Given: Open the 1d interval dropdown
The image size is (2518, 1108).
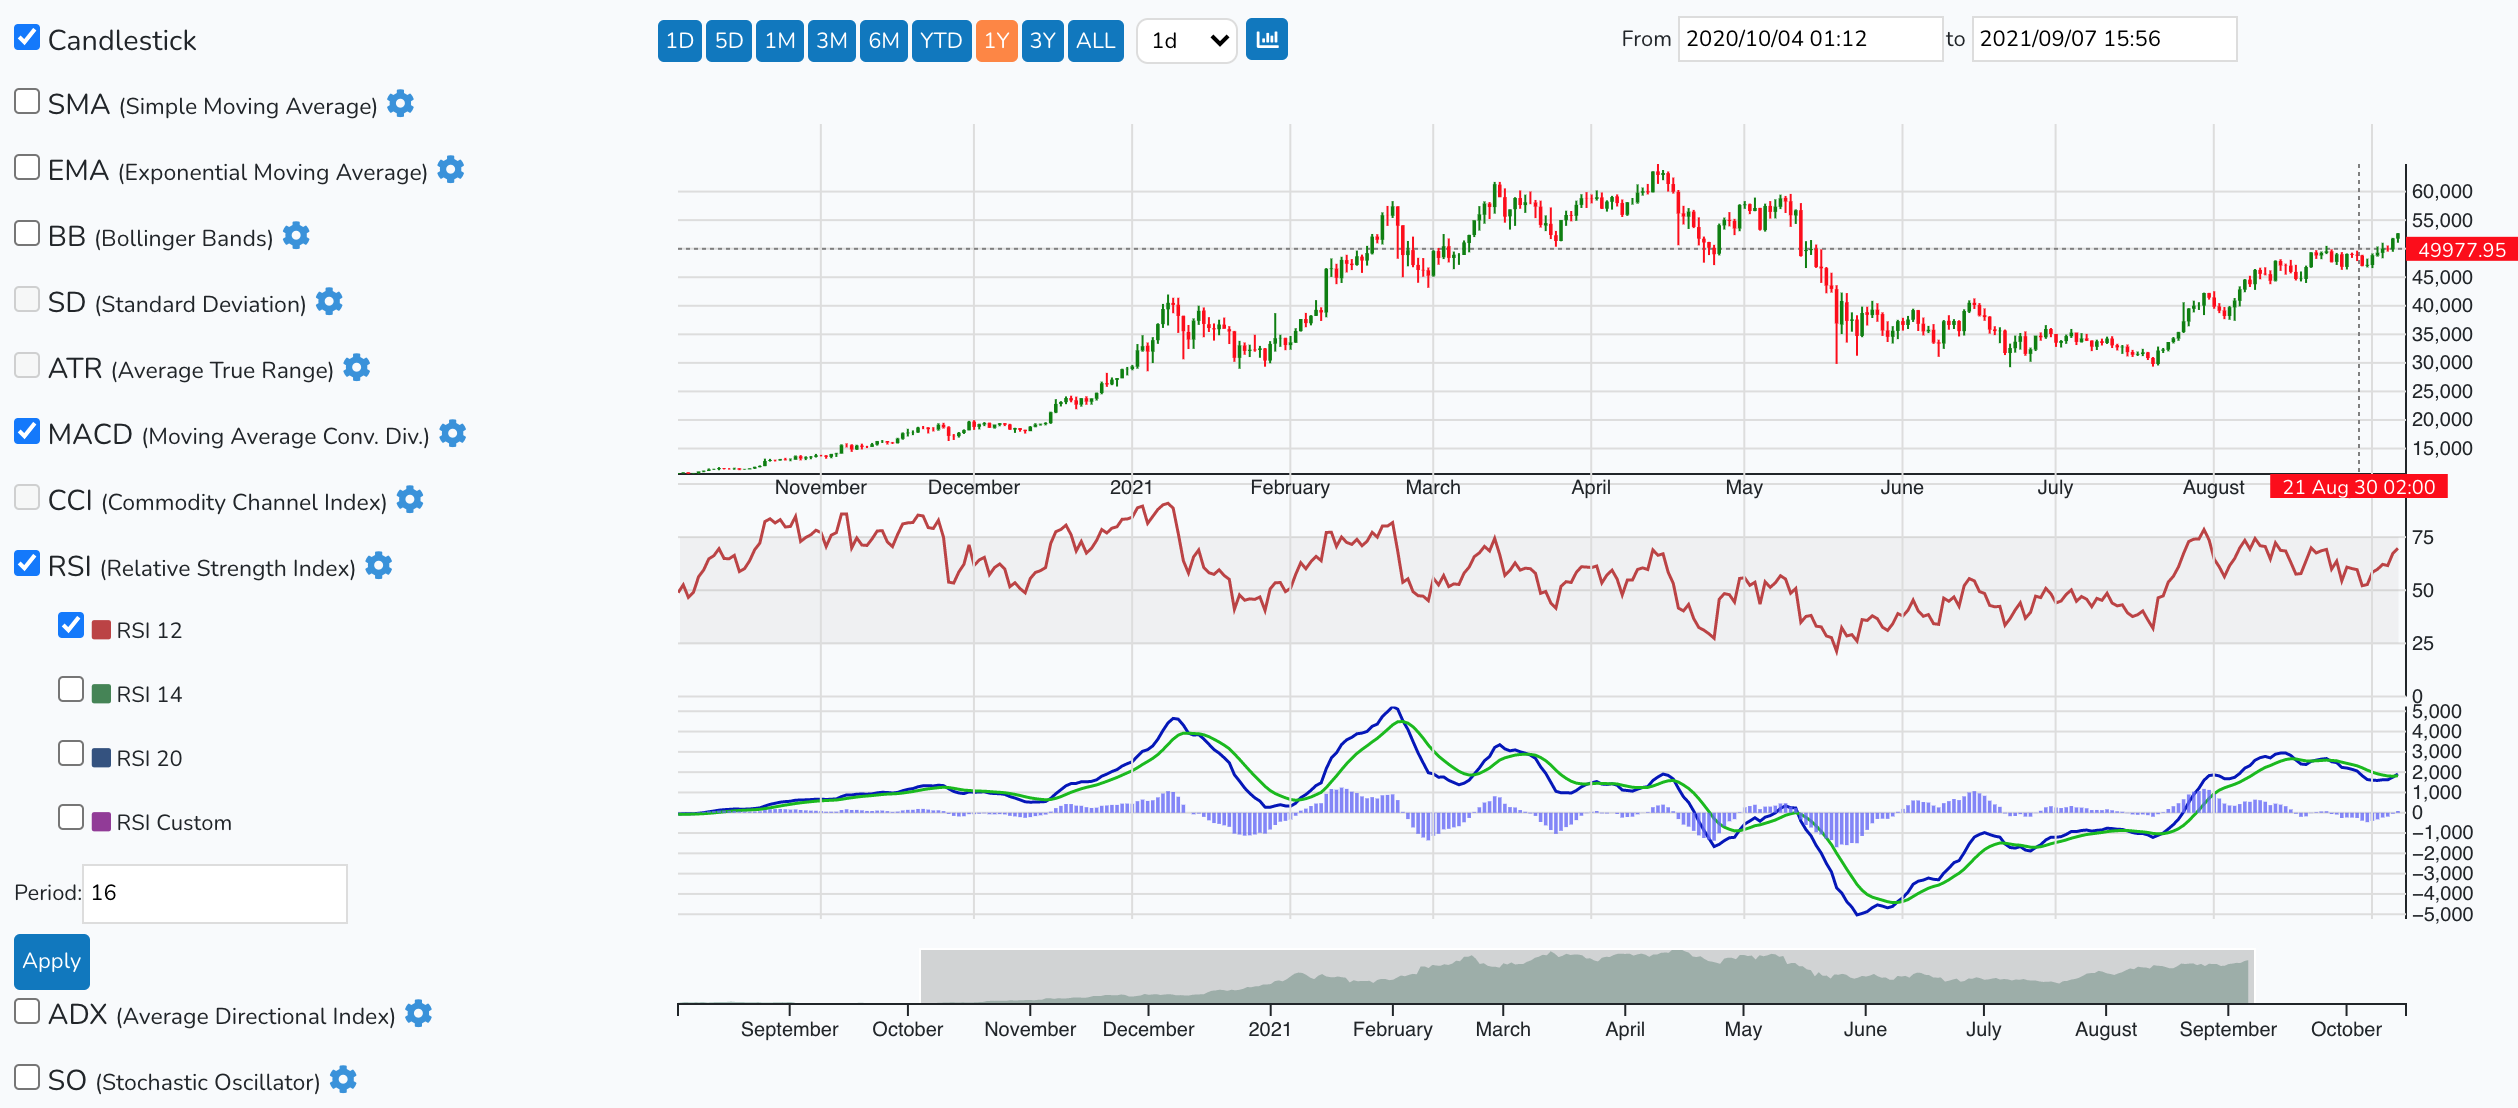Looking at the screenshot, I should (1187, 41).
